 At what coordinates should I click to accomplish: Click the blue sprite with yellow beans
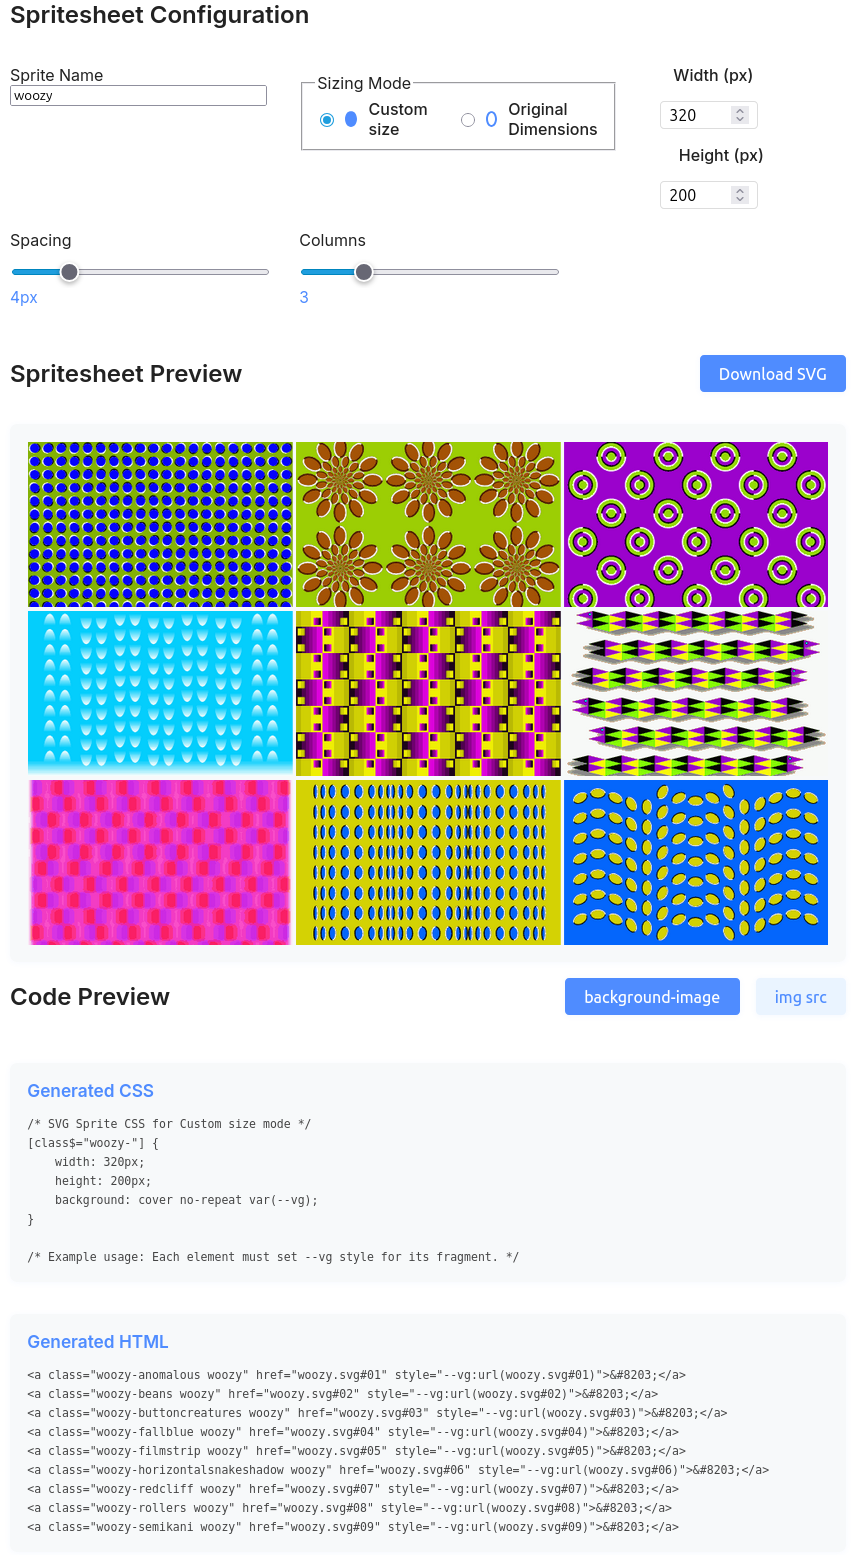696,862
